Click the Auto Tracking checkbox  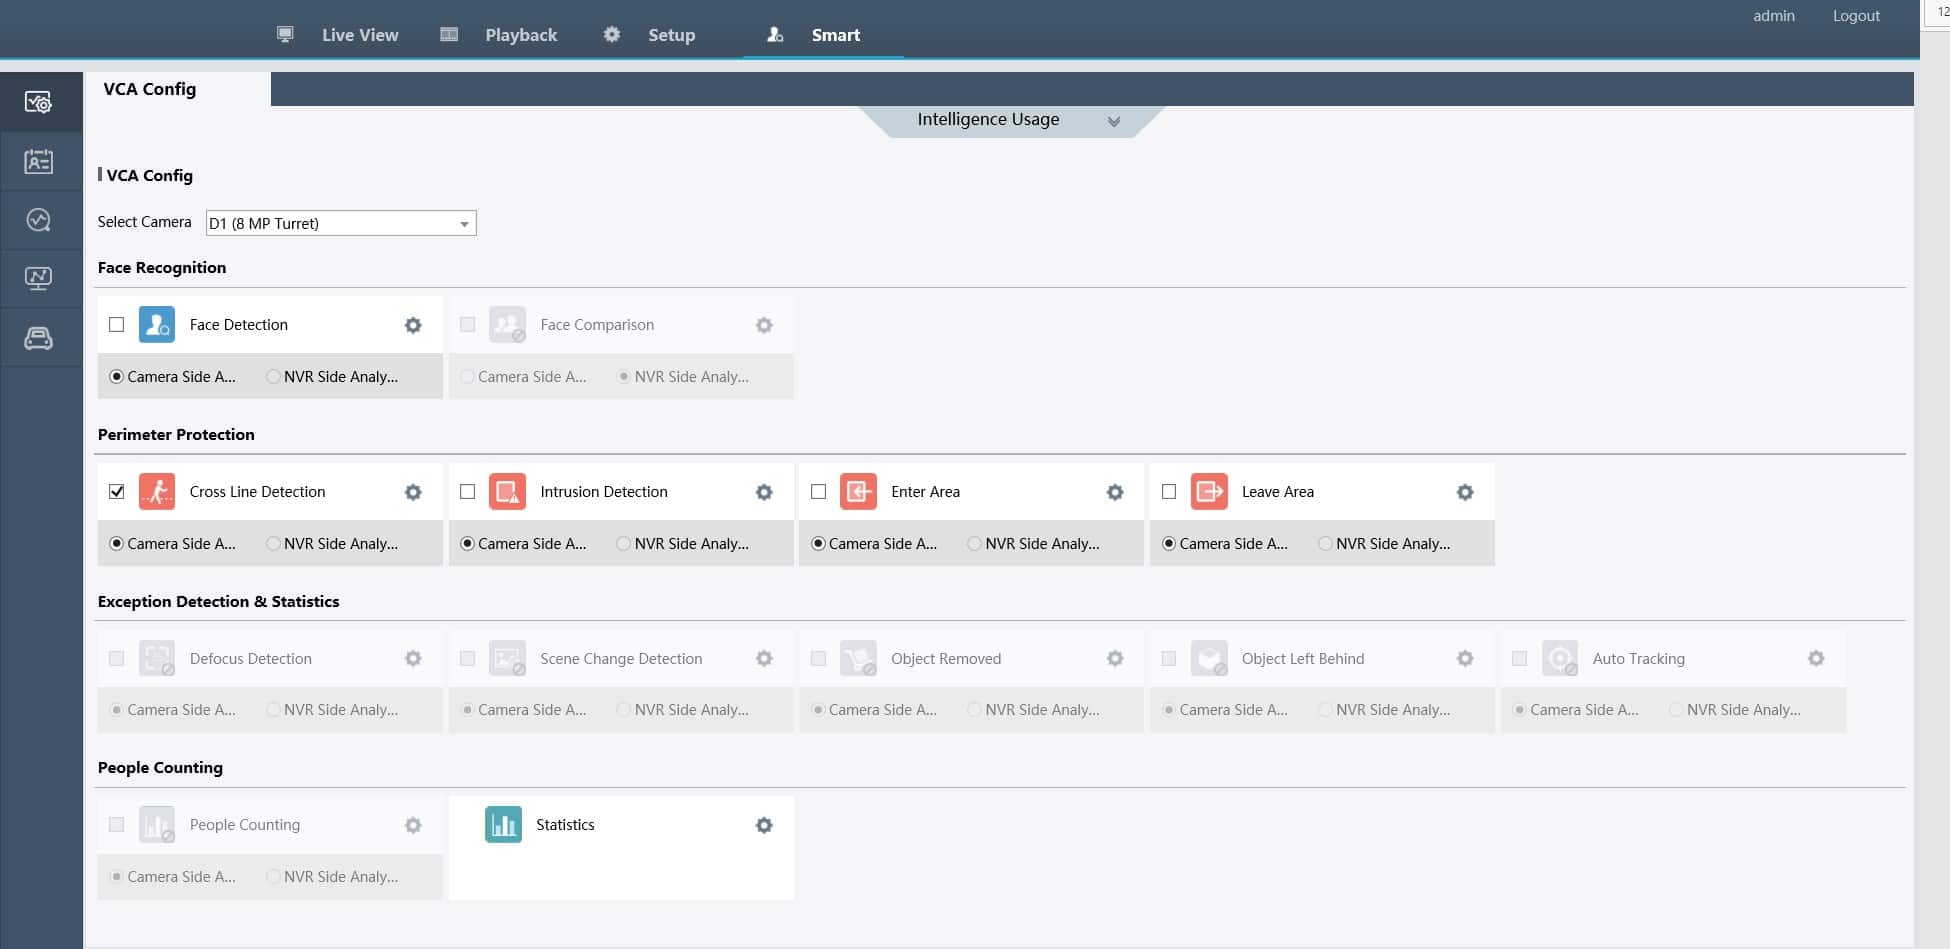click(1519, 658)
